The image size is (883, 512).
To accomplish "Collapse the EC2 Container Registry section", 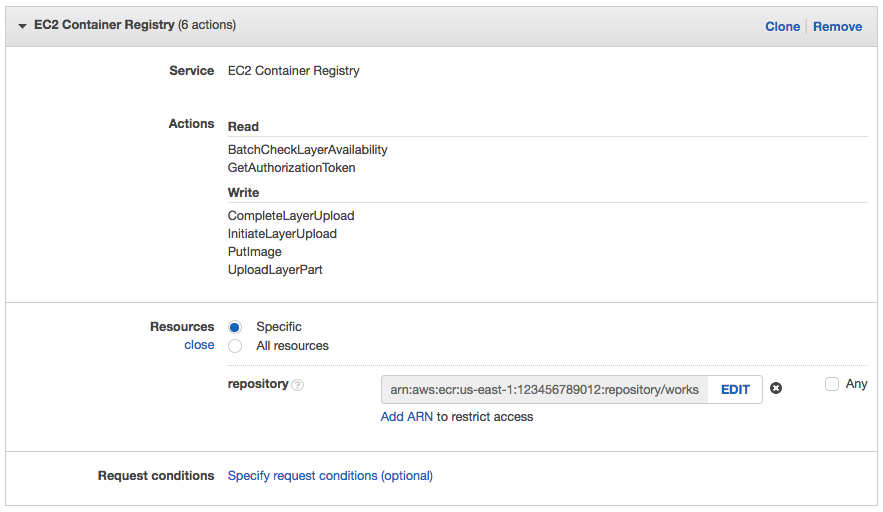I will (x=22, y=26).
